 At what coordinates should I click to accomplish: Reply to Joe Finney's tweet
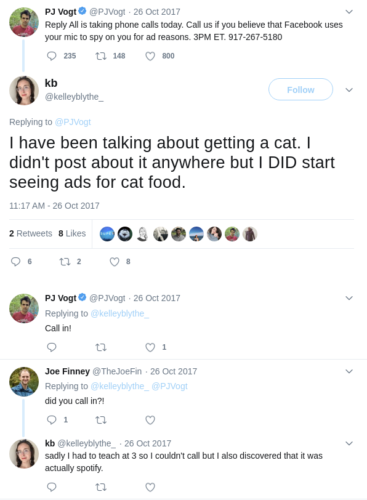tap(52, 419)
